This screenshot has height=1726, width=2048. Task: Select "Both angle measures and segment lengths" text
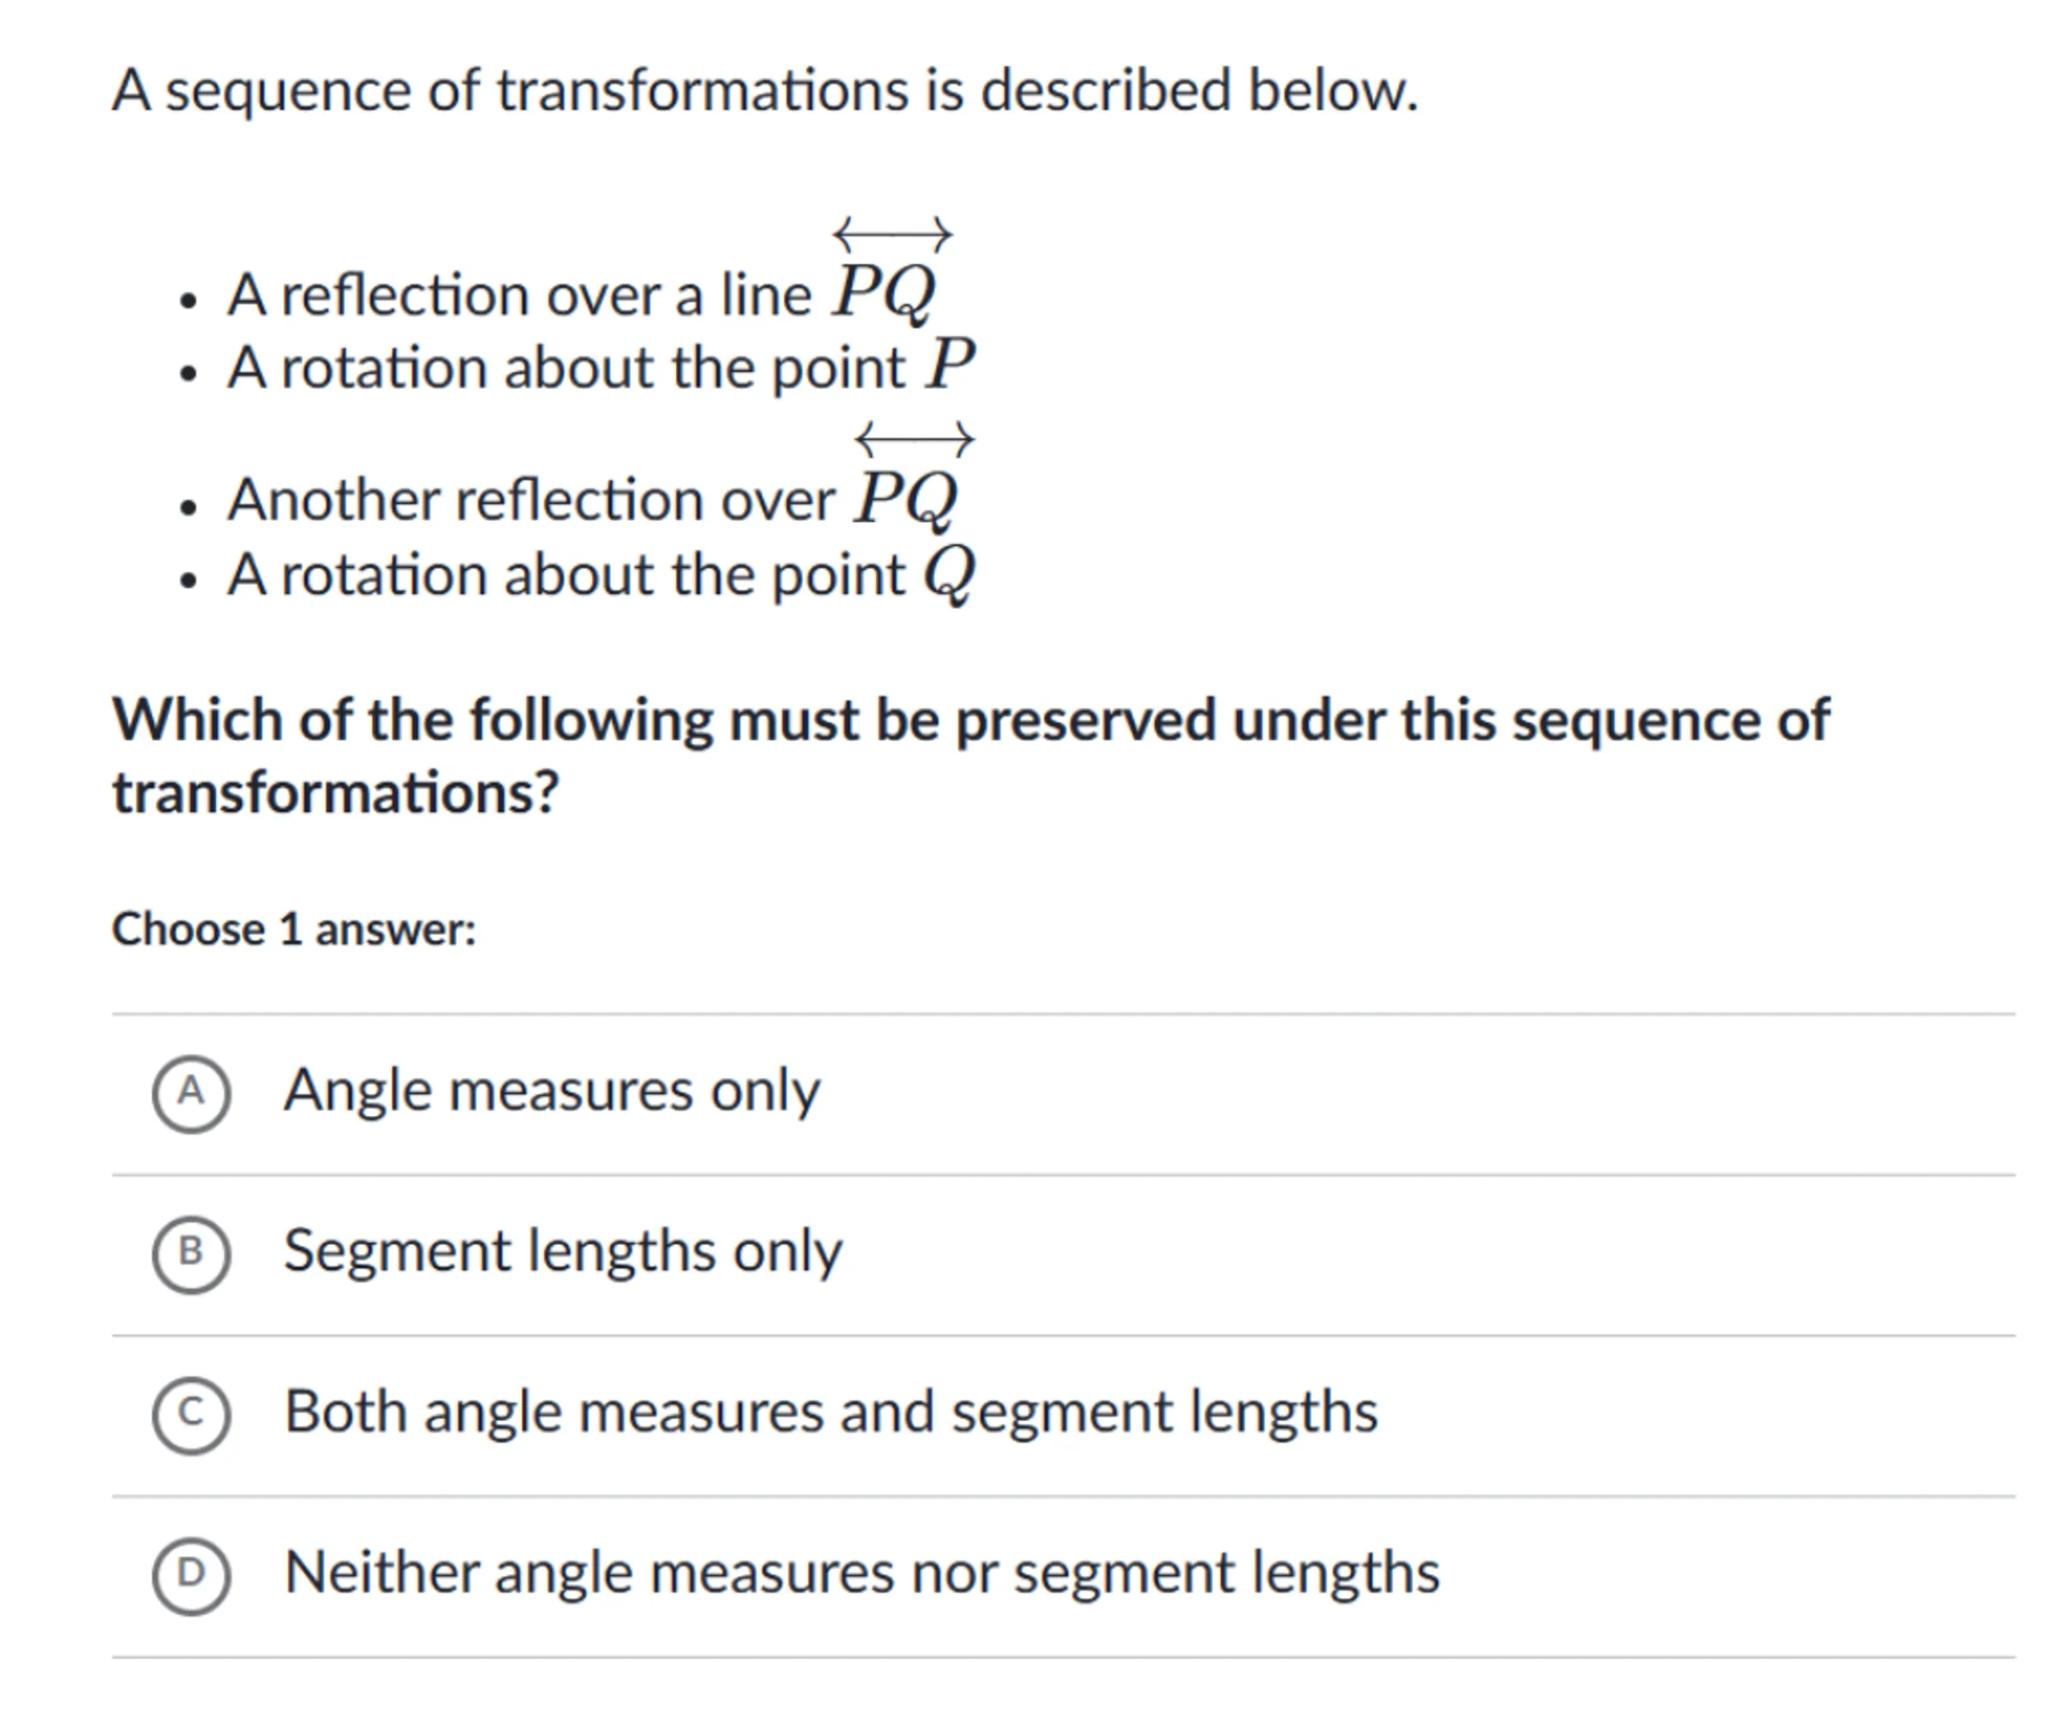[x=830, y=1412]
